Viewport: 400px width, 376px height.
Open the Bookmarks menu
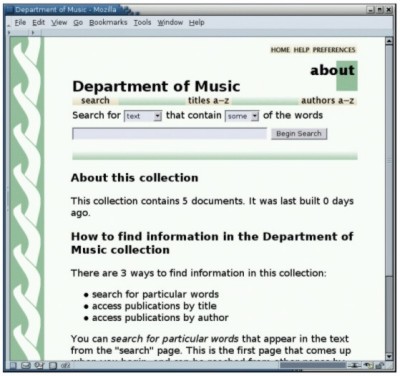[x=108, y=22]
